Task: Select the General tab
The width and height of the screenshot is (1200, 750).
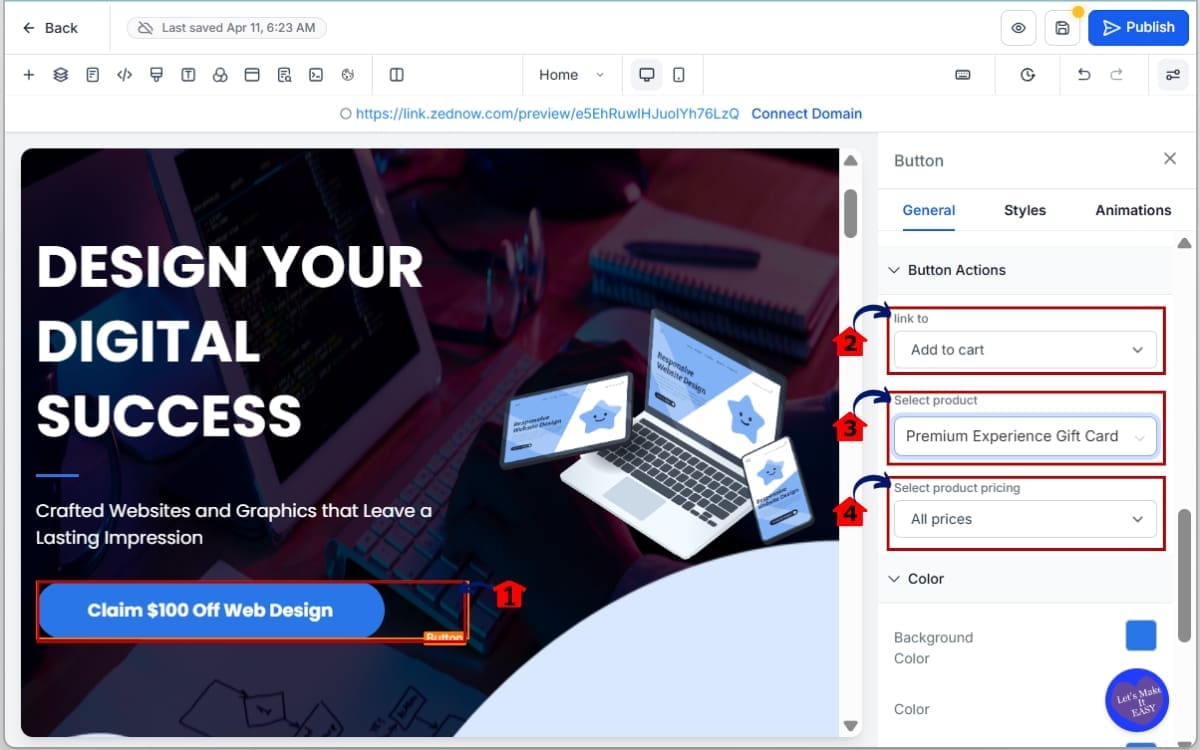Action: [928, 210]
